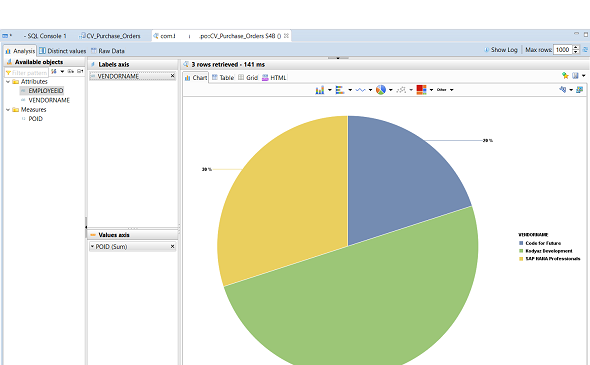590x365 pixels.
Task: Open the scatter chart dropdown arrow
Action: [411, 90]
